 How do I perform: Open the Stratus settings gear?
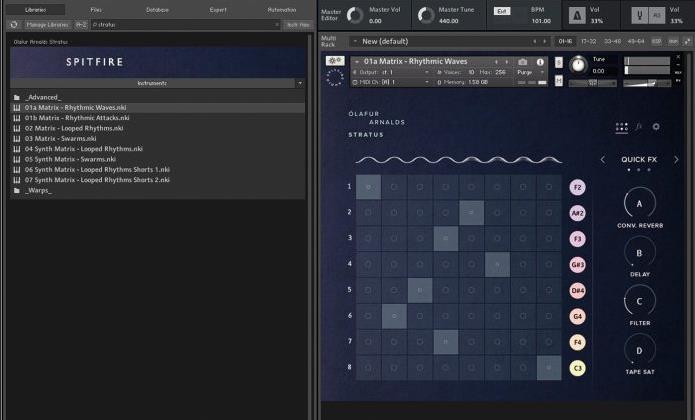tap(656, 127)
